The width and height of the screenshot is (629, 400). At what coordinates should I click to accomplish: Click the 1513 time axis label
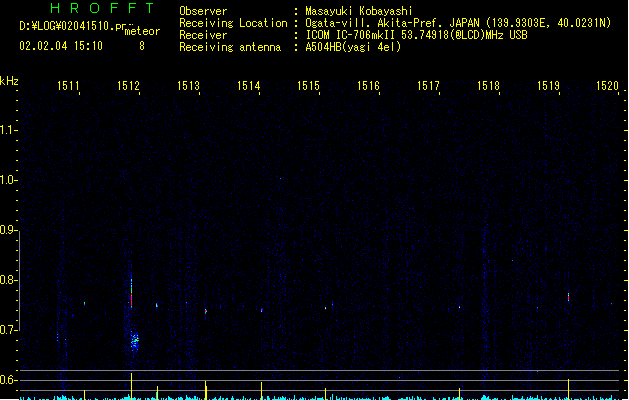point(188,86)
